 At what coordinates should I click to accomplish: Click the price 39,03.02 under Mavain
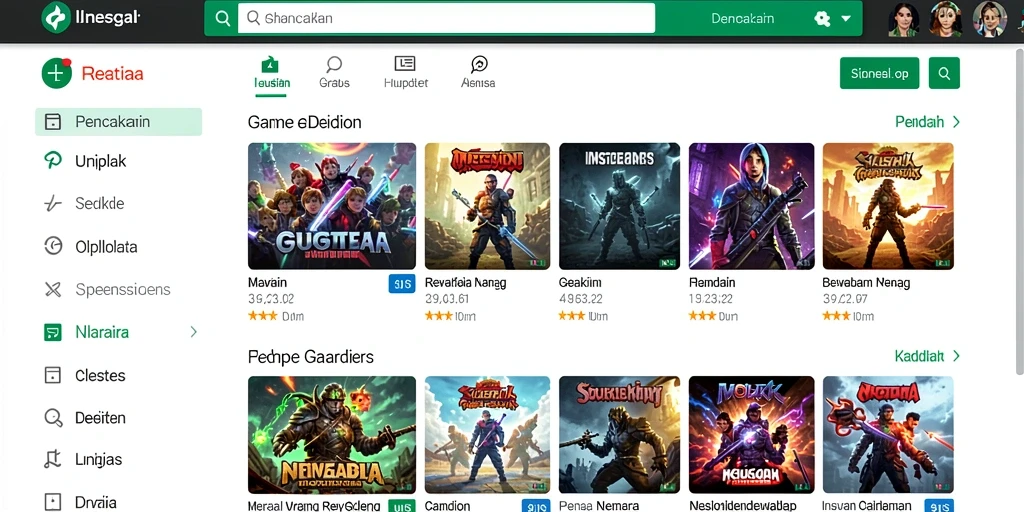coord(271,299)
